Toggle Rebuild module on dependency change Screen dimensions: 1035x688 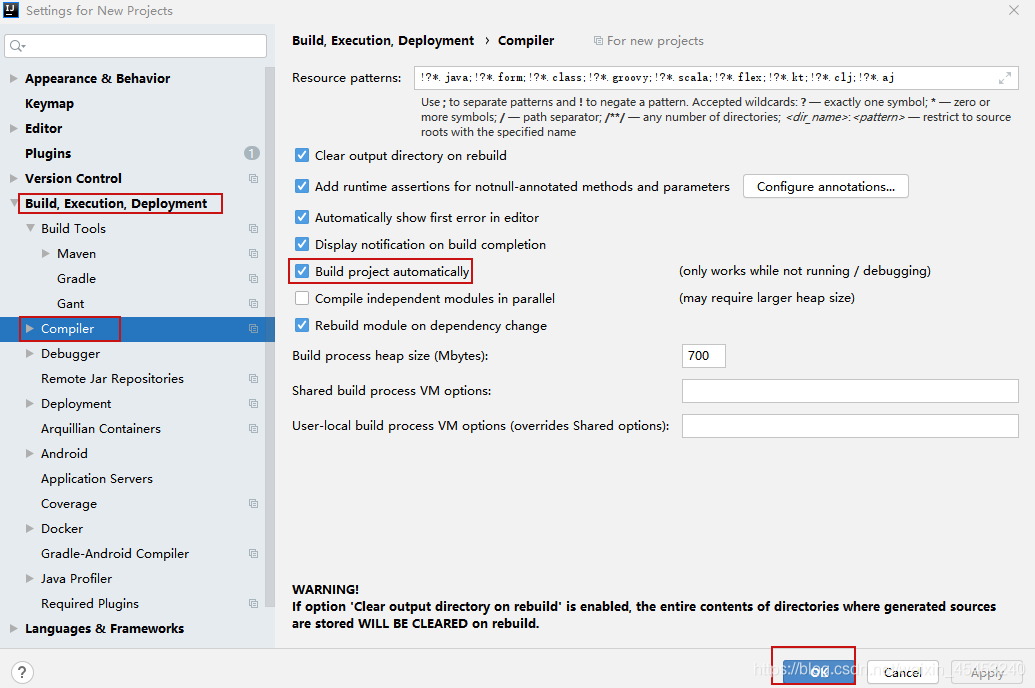(302, 326)
